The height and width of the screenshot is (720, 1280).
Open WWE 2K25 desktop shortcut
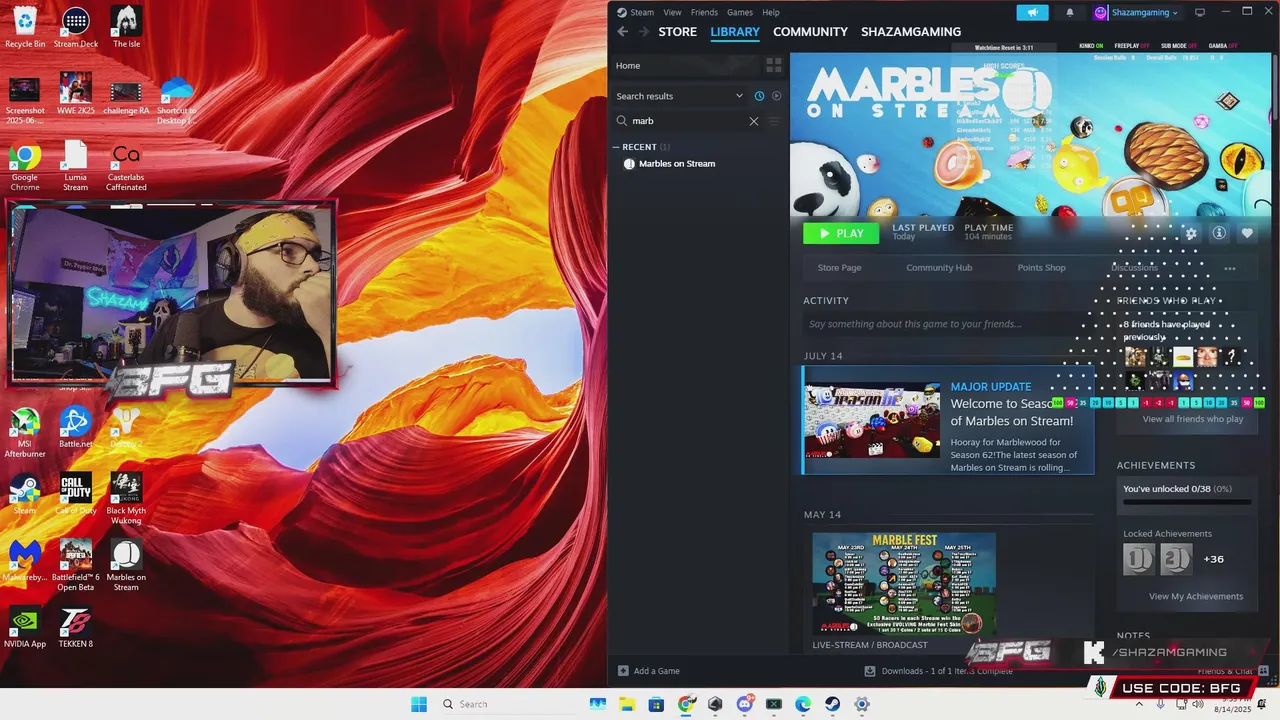pyautogui.click(x=76, y=94)
